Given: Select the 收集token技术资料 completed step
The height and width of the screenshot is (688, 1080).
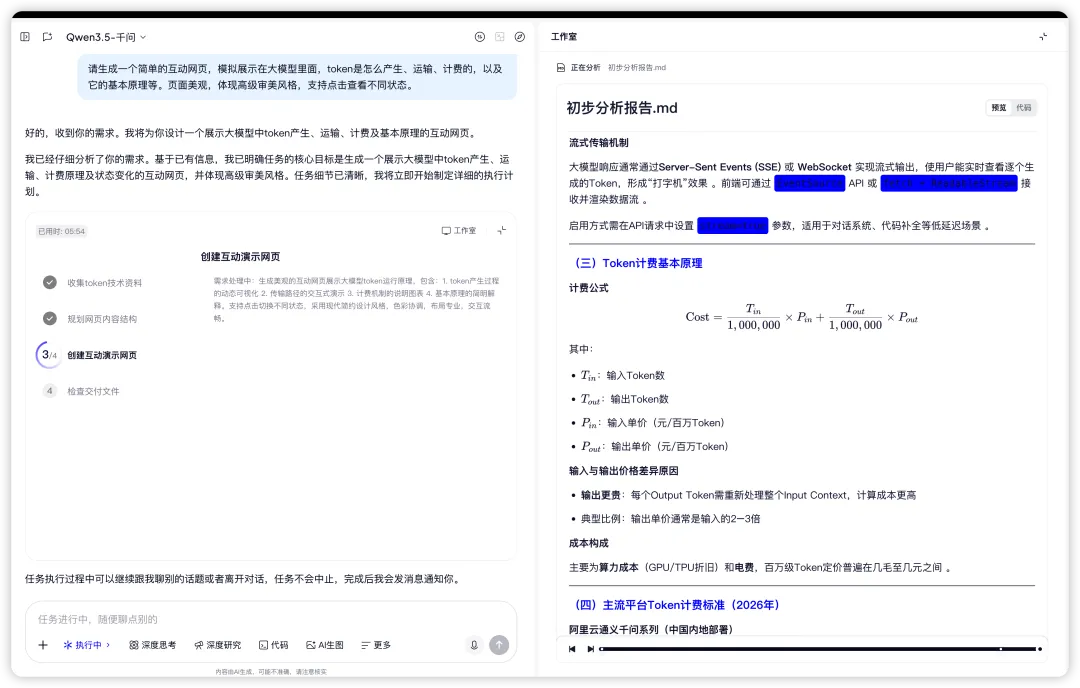Looking at the screenshot, I should point(104,283).
